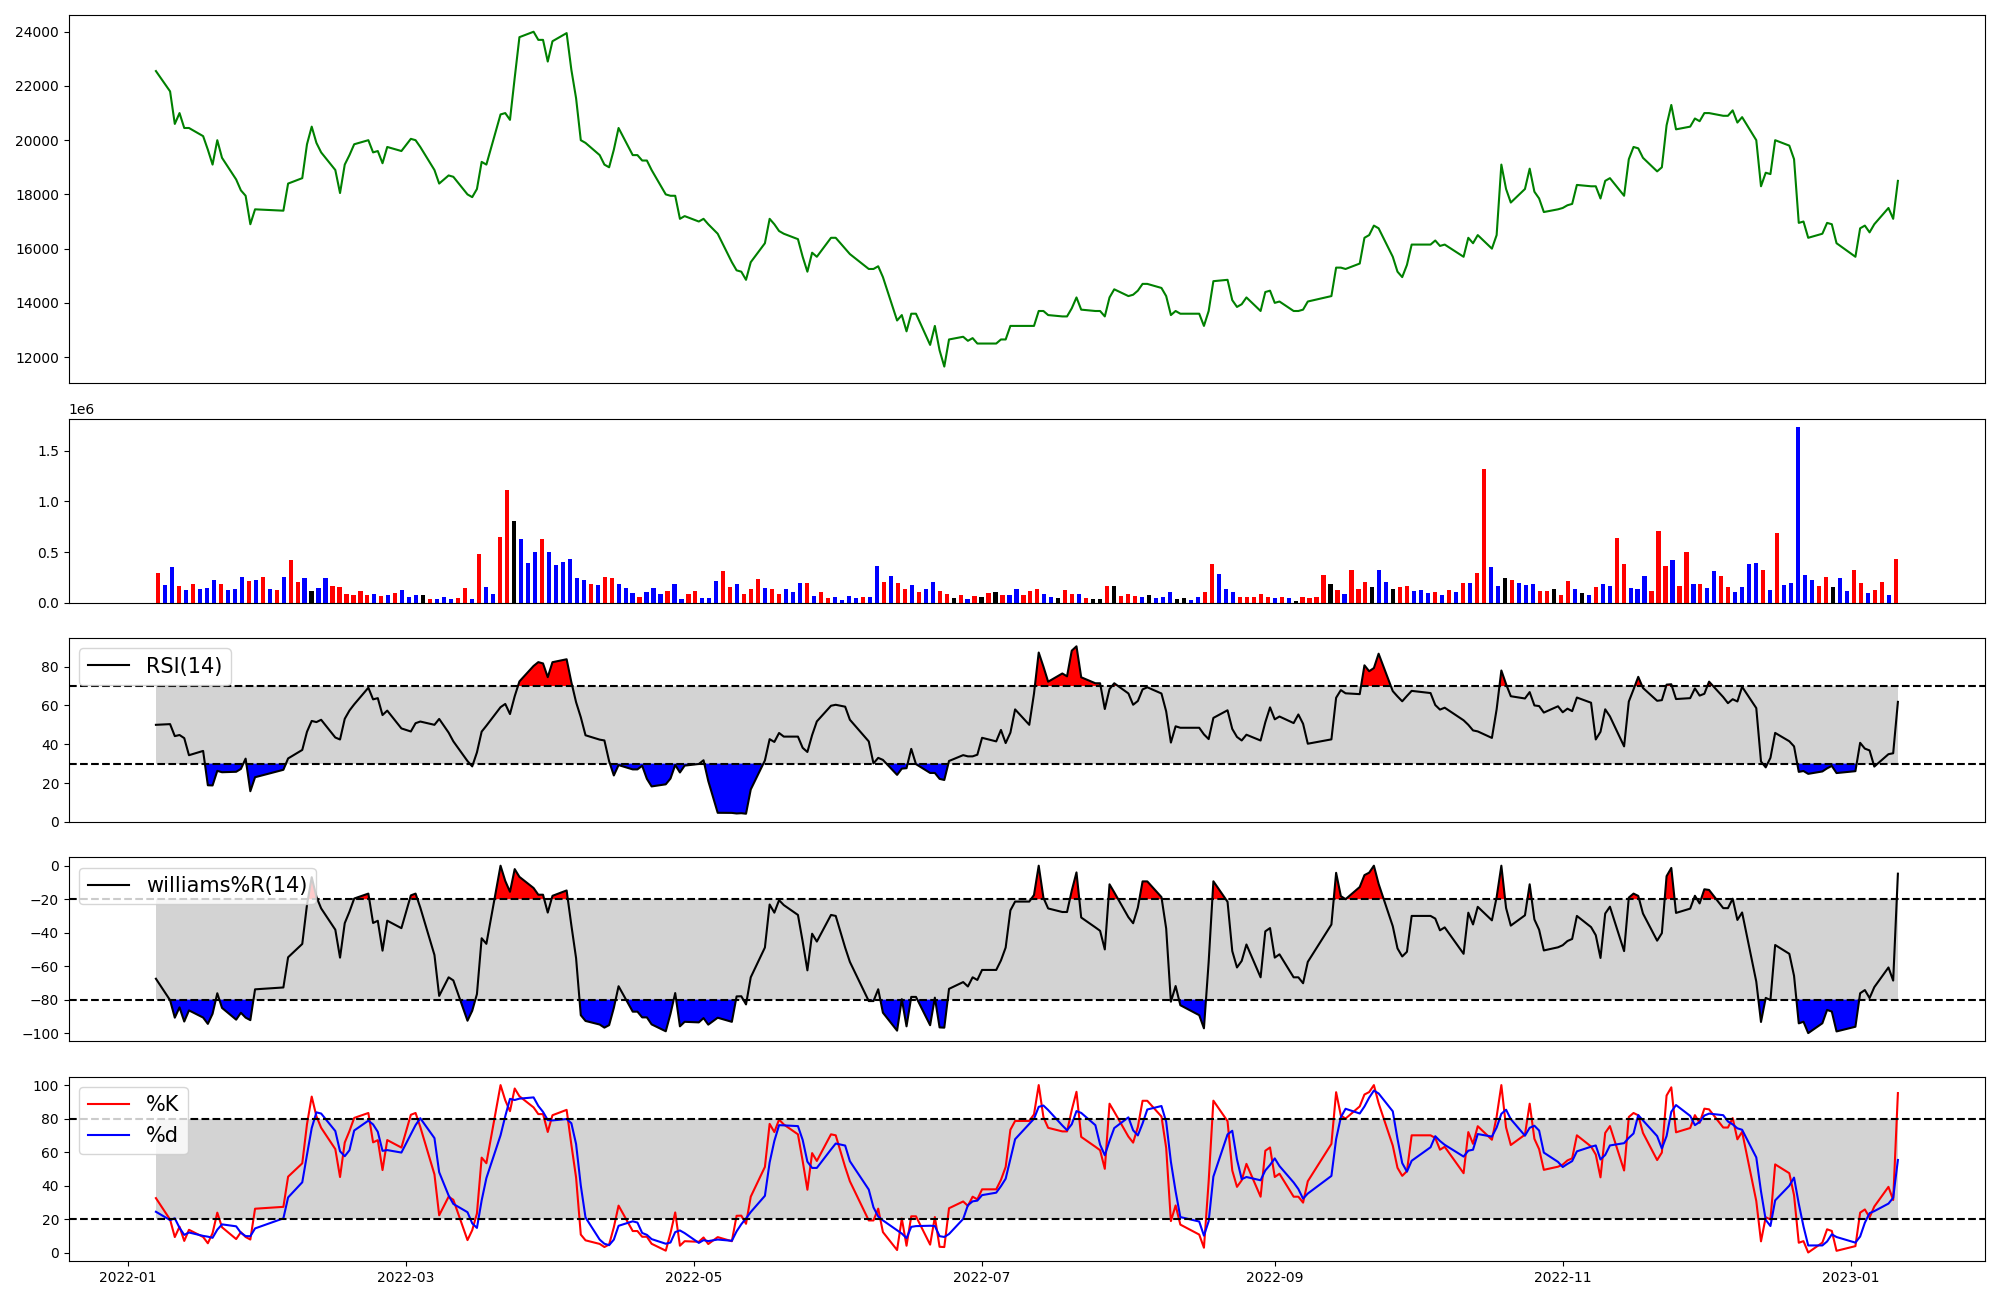Click the %K legend entry
This screenshot has width=2000, height=1300.
tap(162, 1104)
